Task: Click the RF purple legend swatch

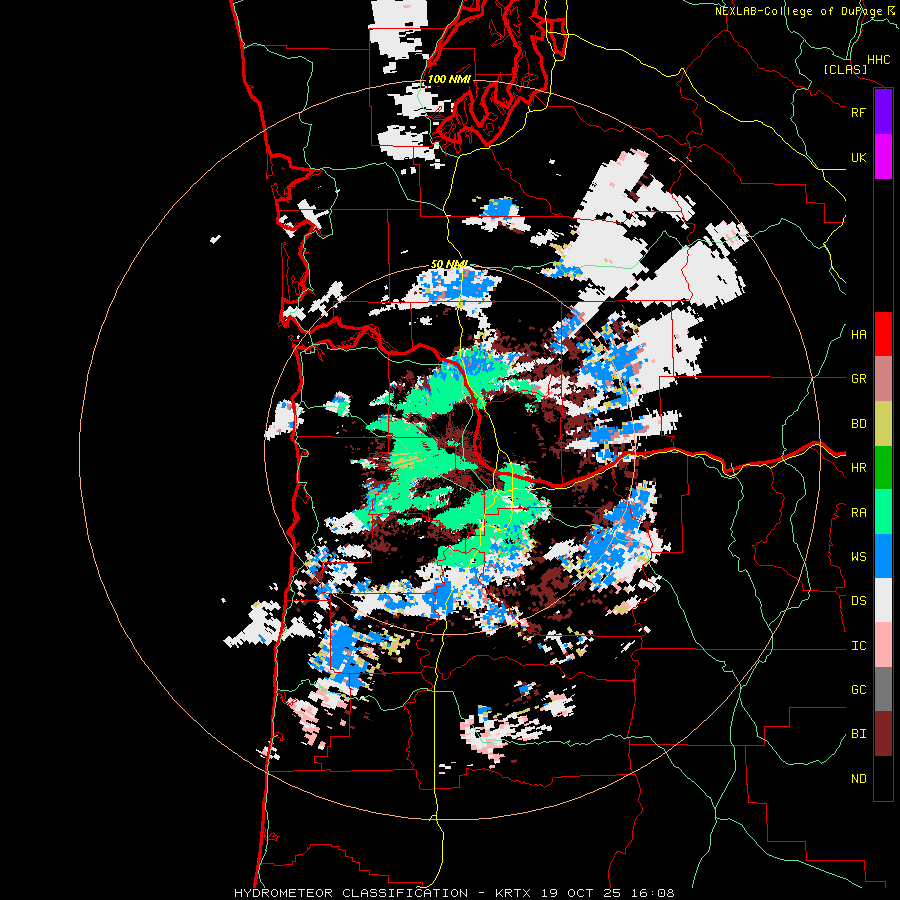Action: [883, 112]
